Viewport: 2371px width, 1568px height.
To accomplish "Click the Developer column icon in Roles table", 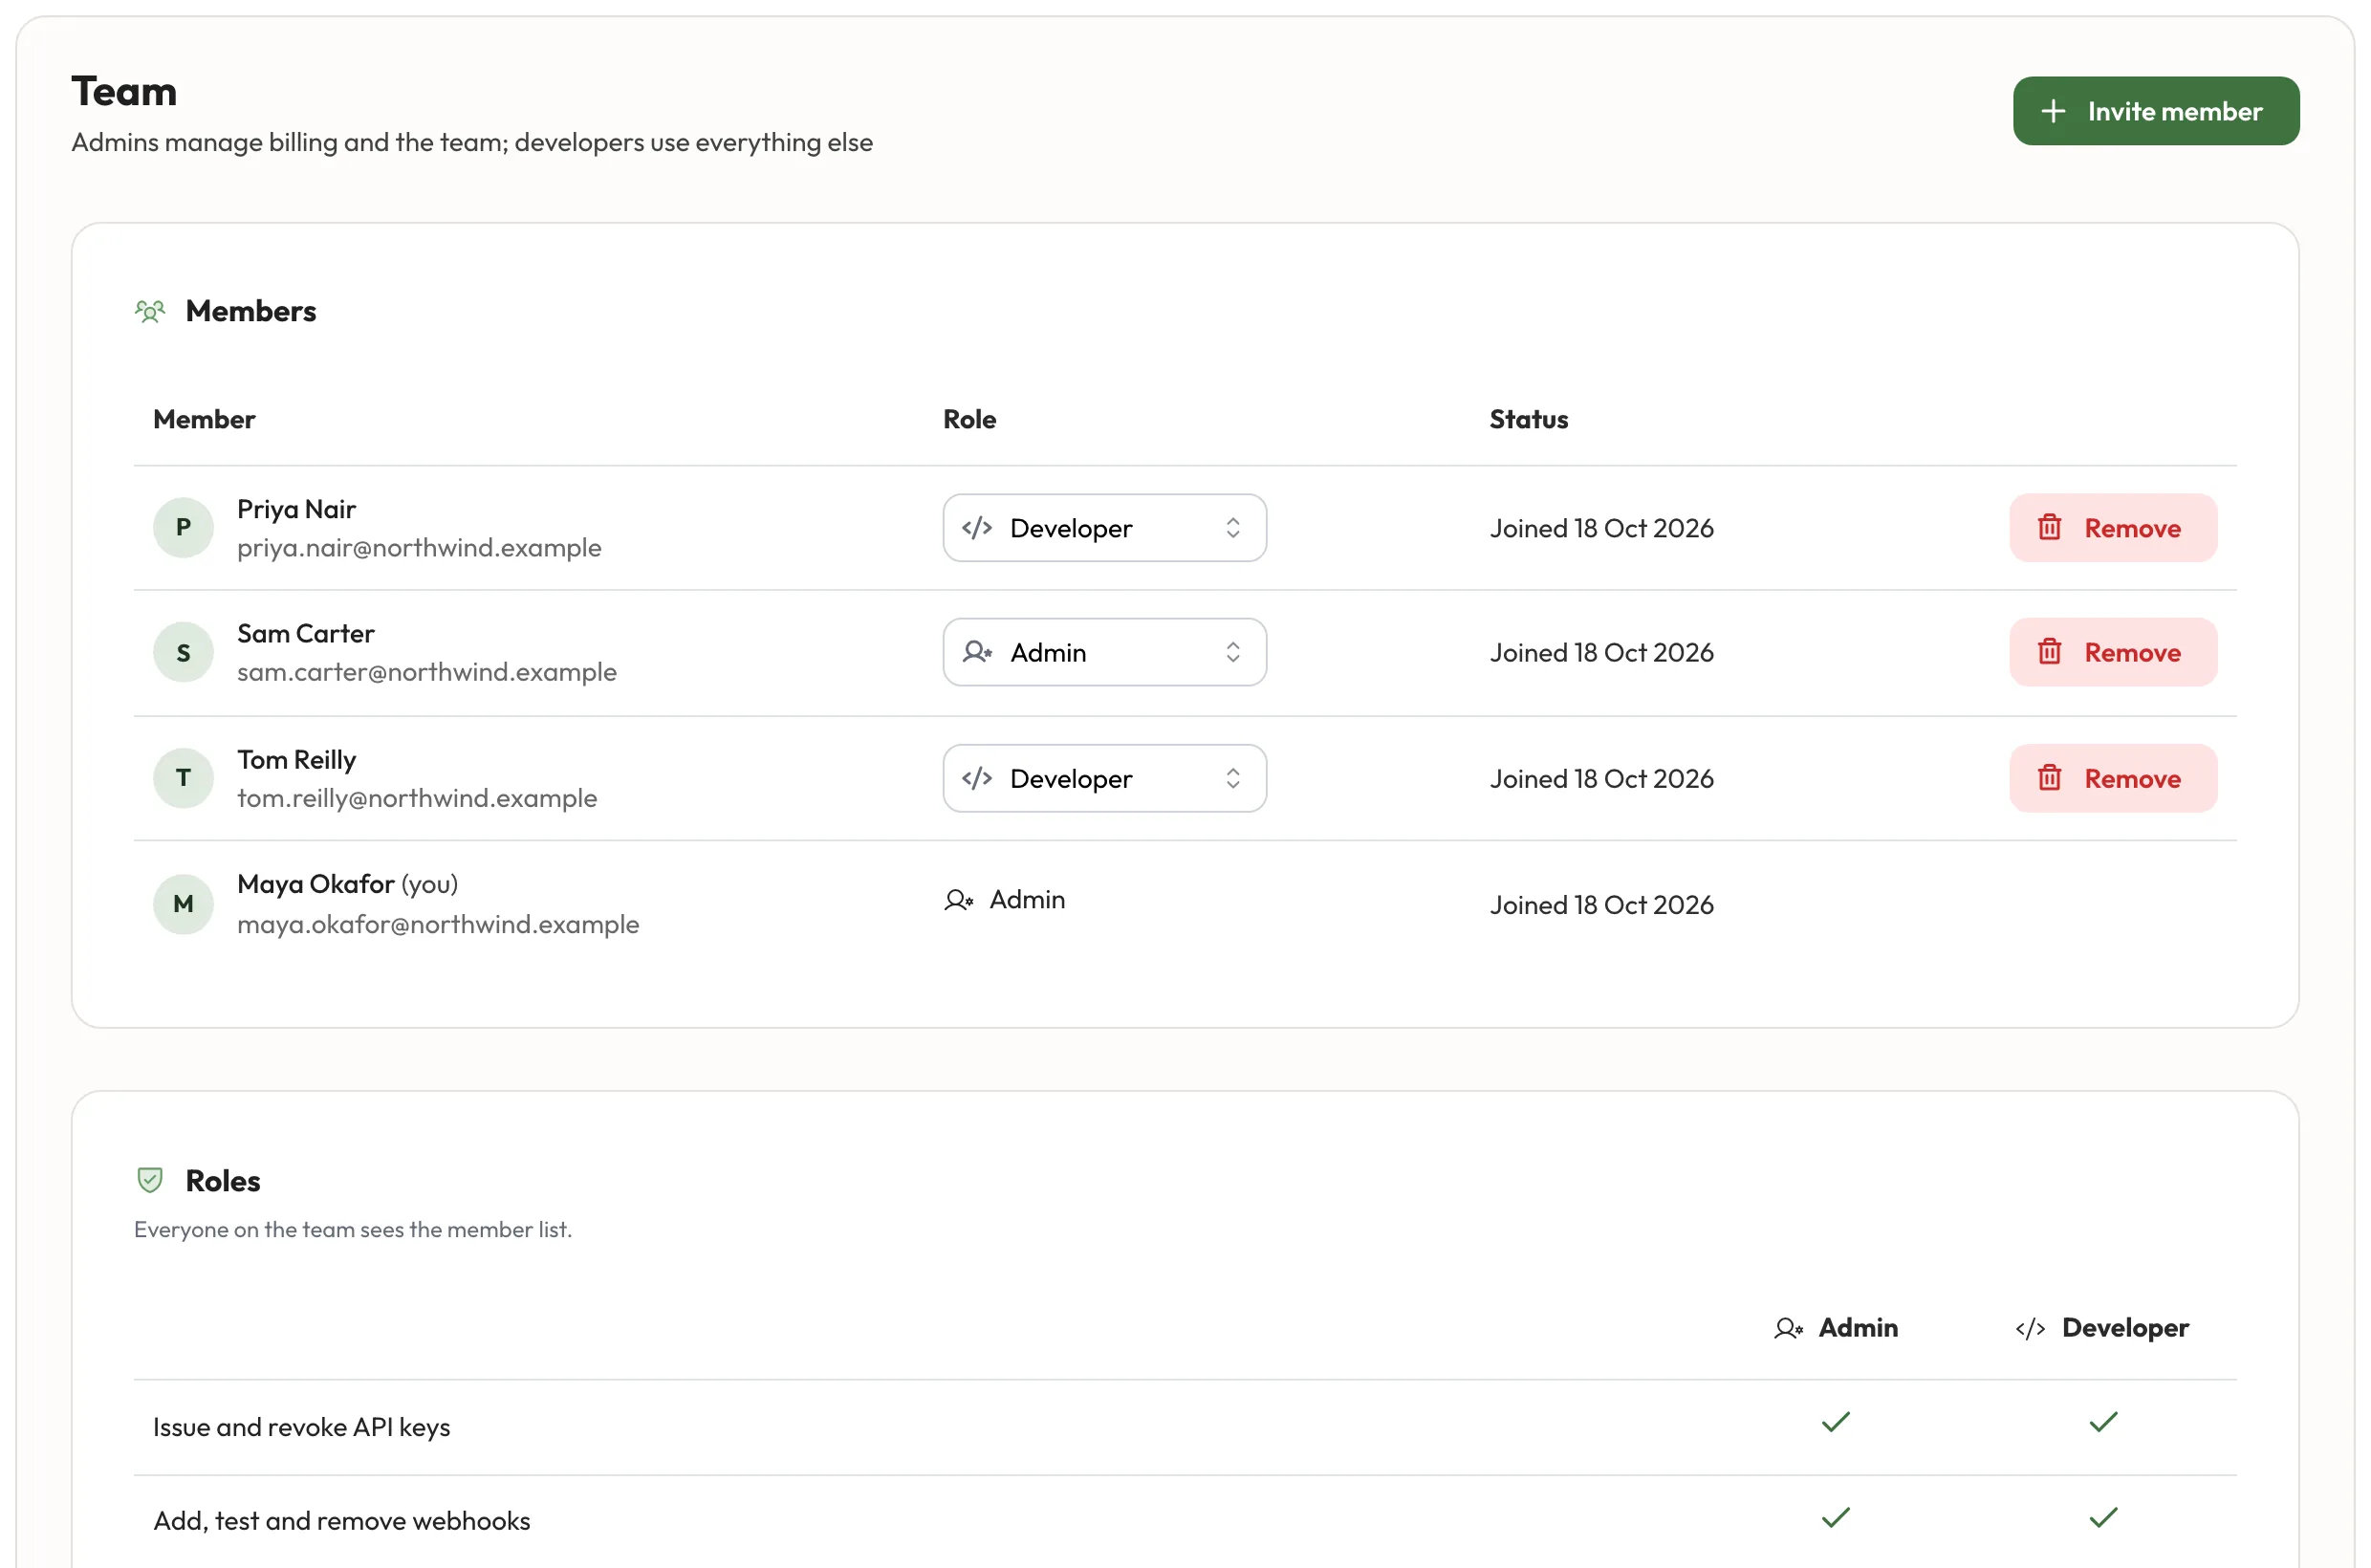I will click(x=2030, y=1328).
